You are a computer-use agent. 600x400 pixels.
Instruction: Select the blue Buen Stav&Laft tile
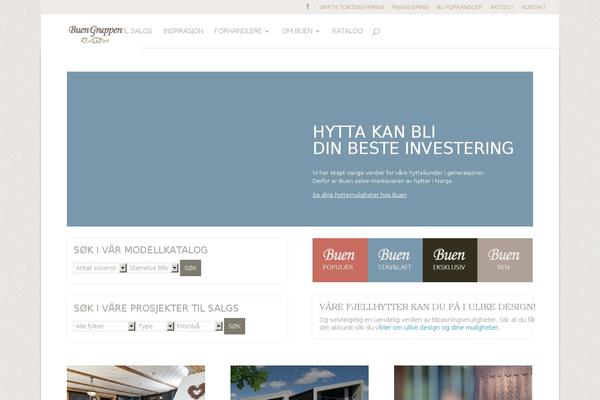(395, 260)
